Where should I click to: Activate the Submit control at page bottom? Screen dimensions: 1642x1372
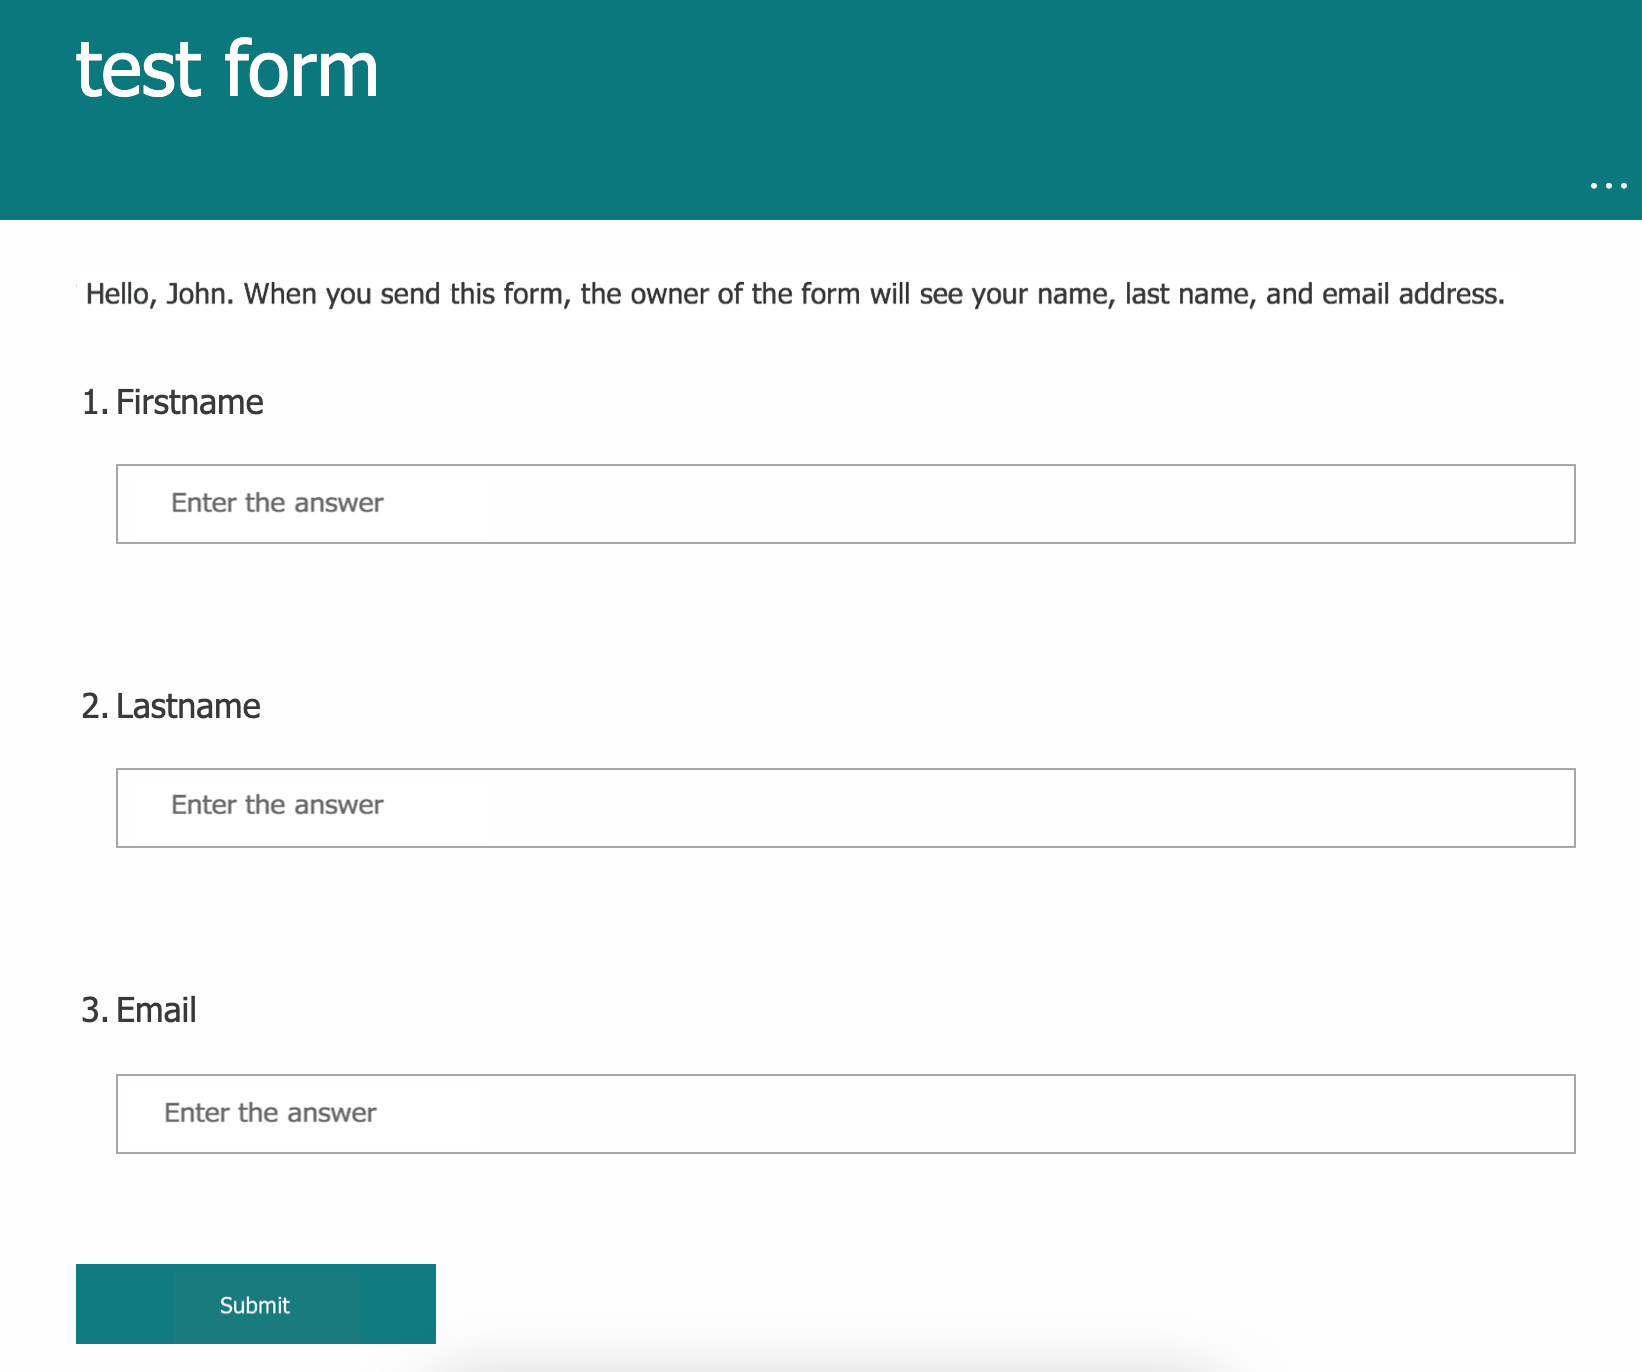[255, 1304]
